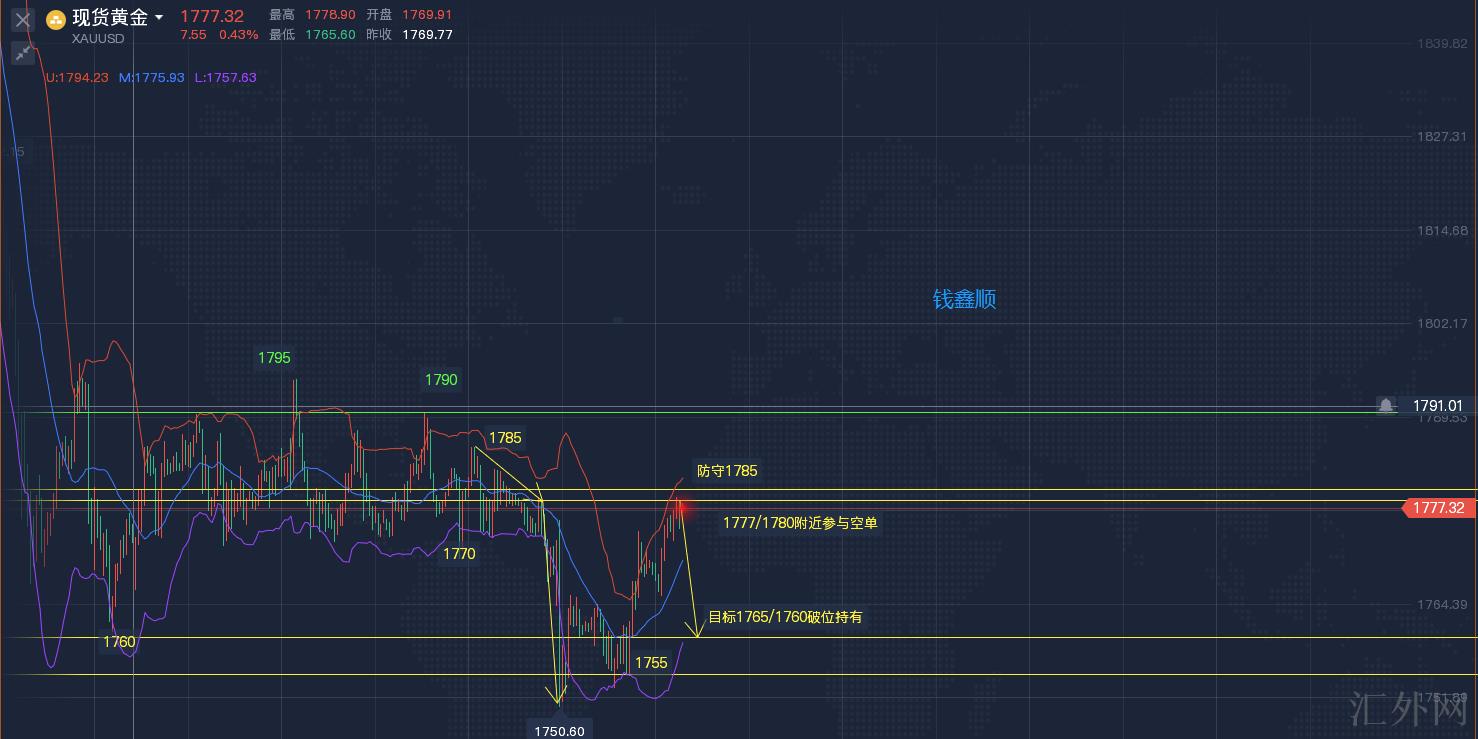
Task: Click the 1760 low annotation label
Action: pos(119,642)
